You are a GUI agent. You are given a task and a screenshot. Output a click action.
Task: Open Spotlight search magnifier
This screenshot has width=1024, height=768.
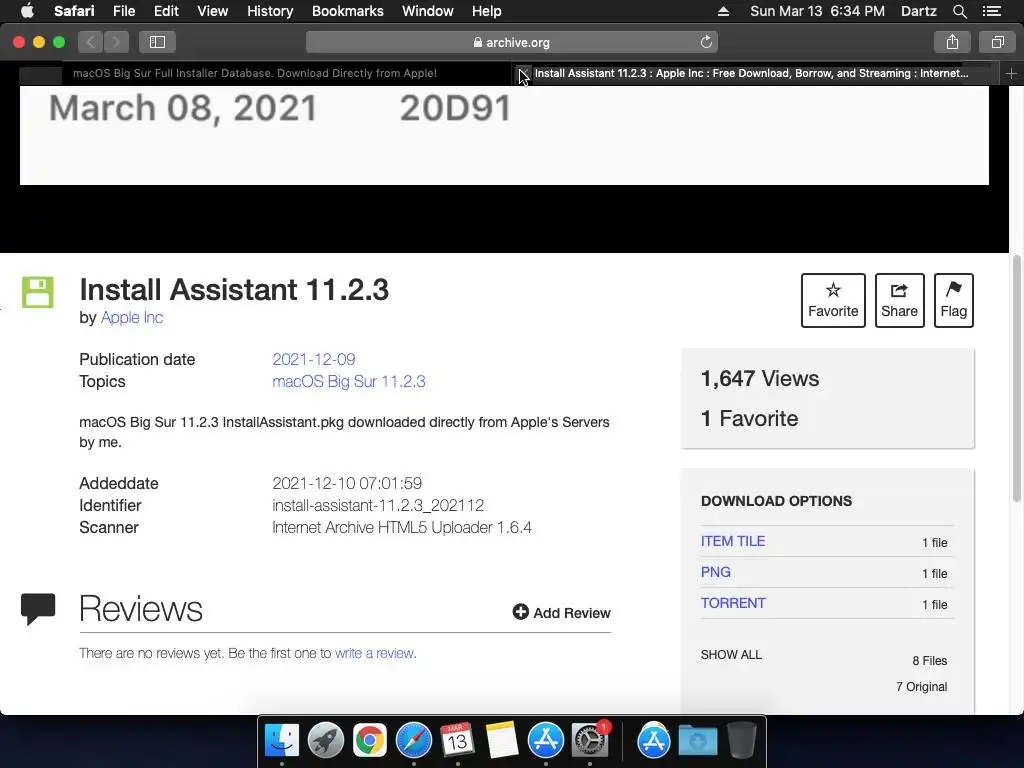959,11
